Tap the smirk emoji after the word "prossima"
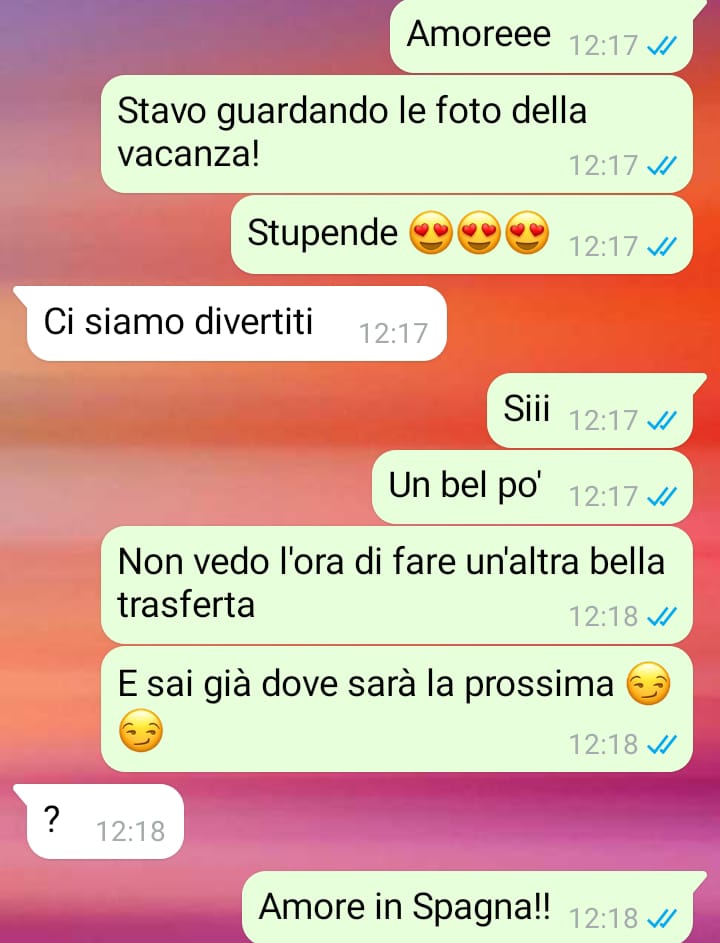 pyautogui.click(x=648, y=684)
